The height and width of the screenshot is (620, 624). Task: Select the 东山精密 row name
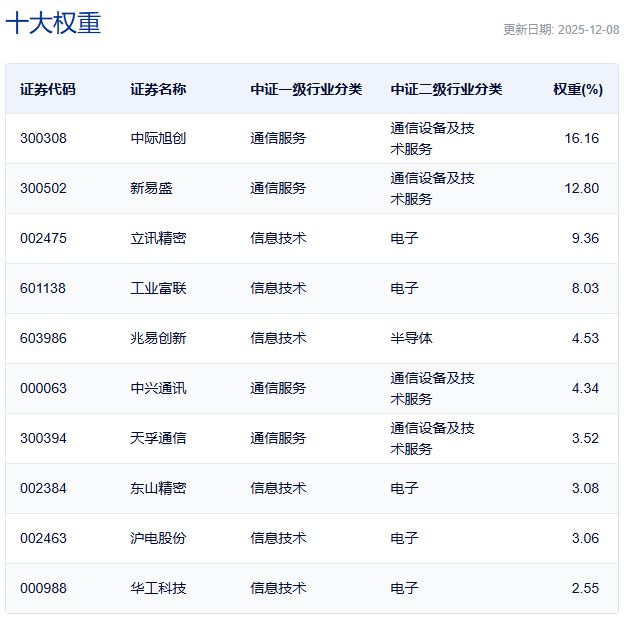click(158, 488)
